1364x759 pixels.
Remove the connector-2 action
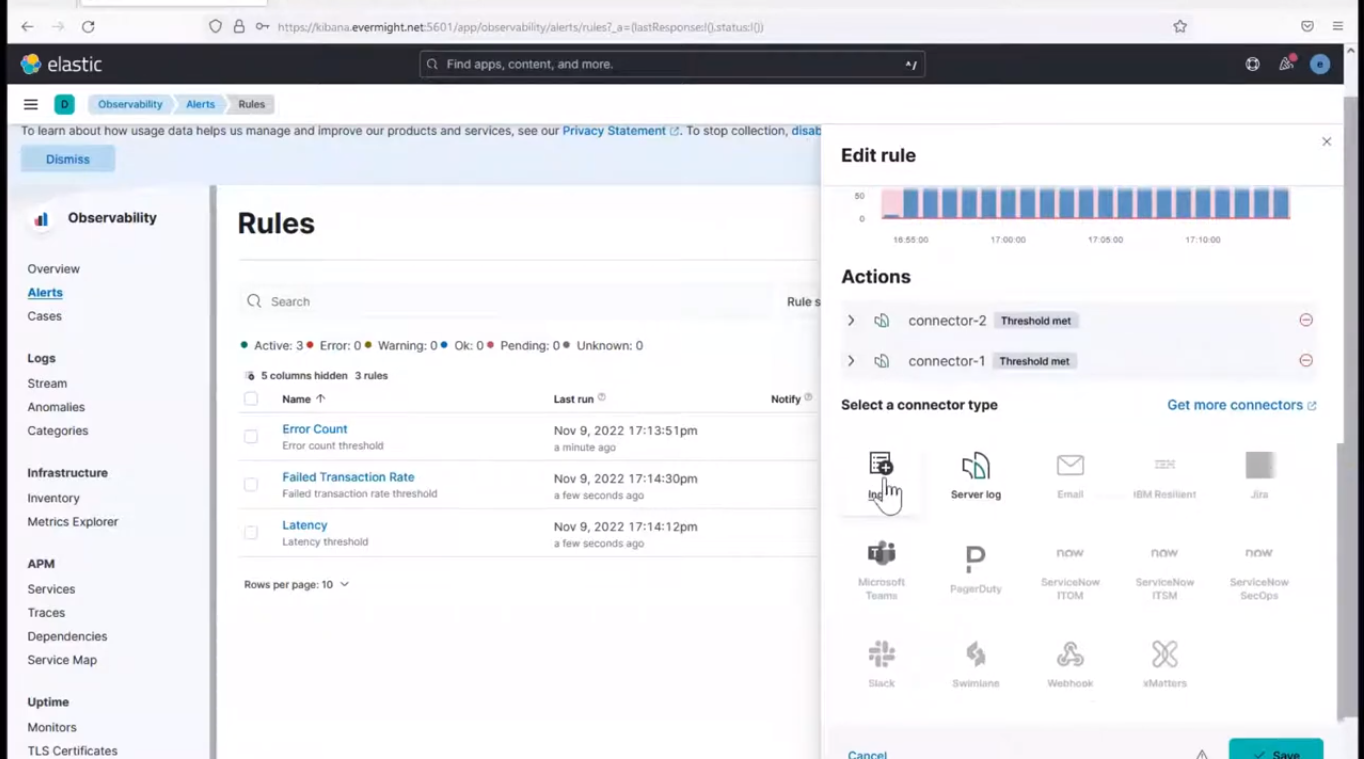1306,320
